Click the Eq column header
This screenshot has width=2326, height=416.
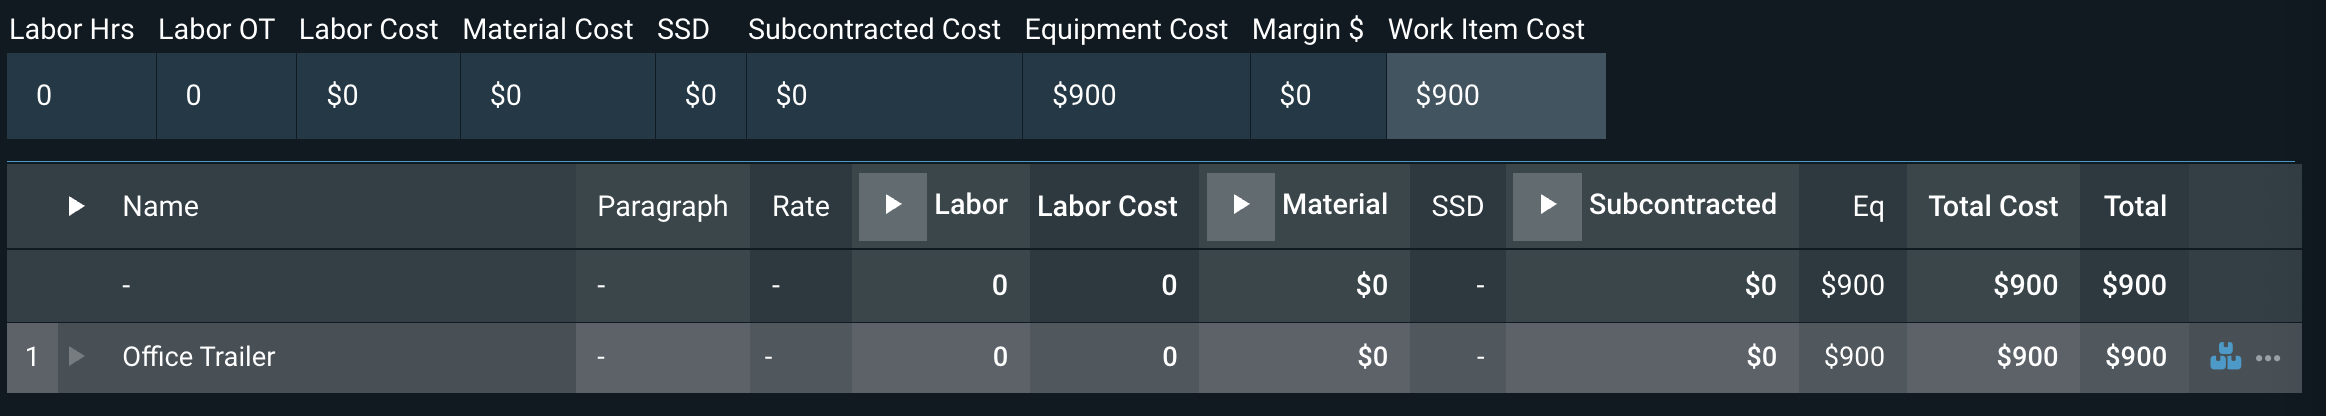pyautogui.click(x=1867, y=206)
